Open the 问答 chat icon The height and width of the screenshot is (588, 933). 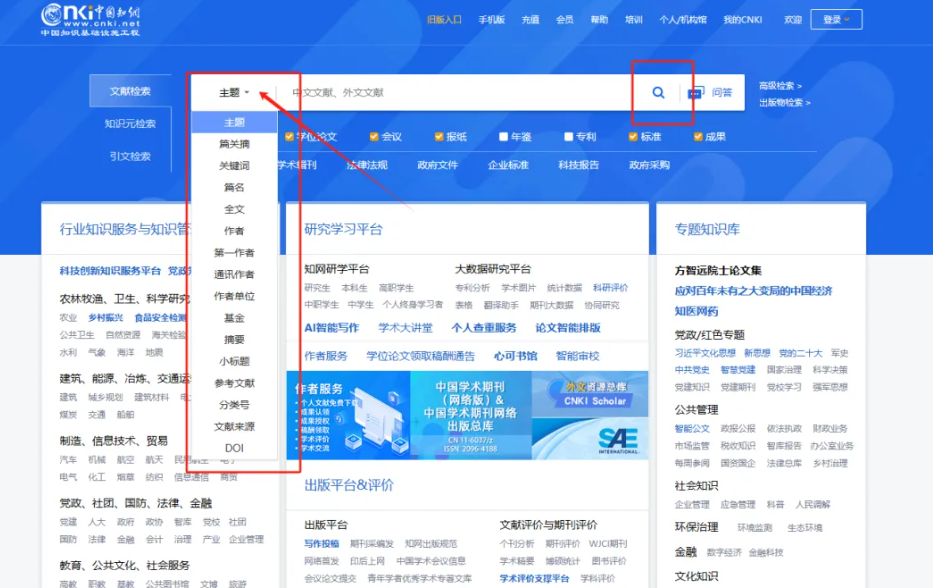coord(696,92)
